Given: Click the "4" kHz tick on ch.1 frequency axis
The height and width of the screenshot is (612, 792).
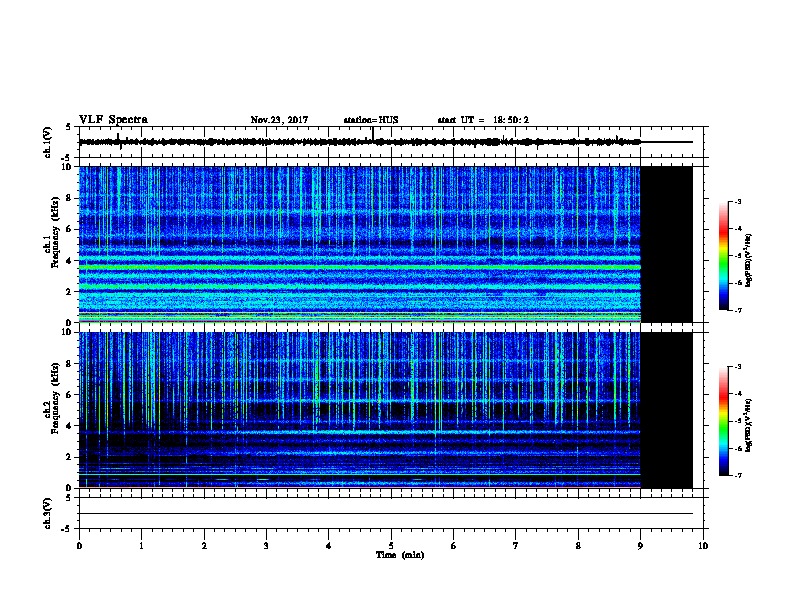Looking at the screenshot, I should (x=69, y=261).
